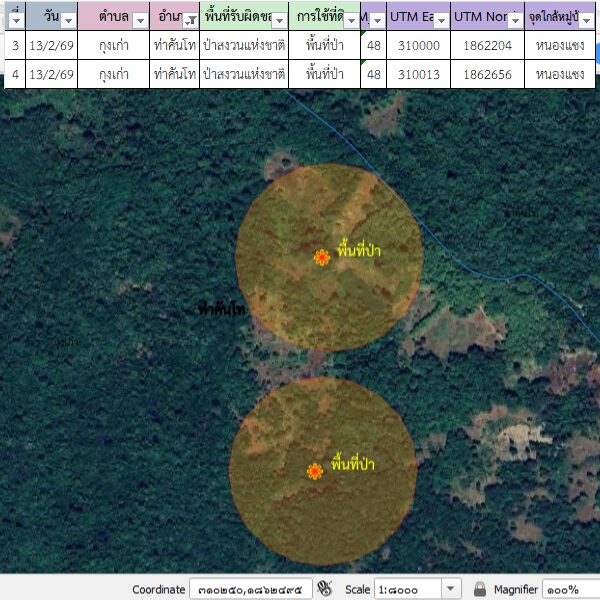Open the filtered อำเภอ column filter button
This screenshot has height=600, width=600.
coord(189,20)
